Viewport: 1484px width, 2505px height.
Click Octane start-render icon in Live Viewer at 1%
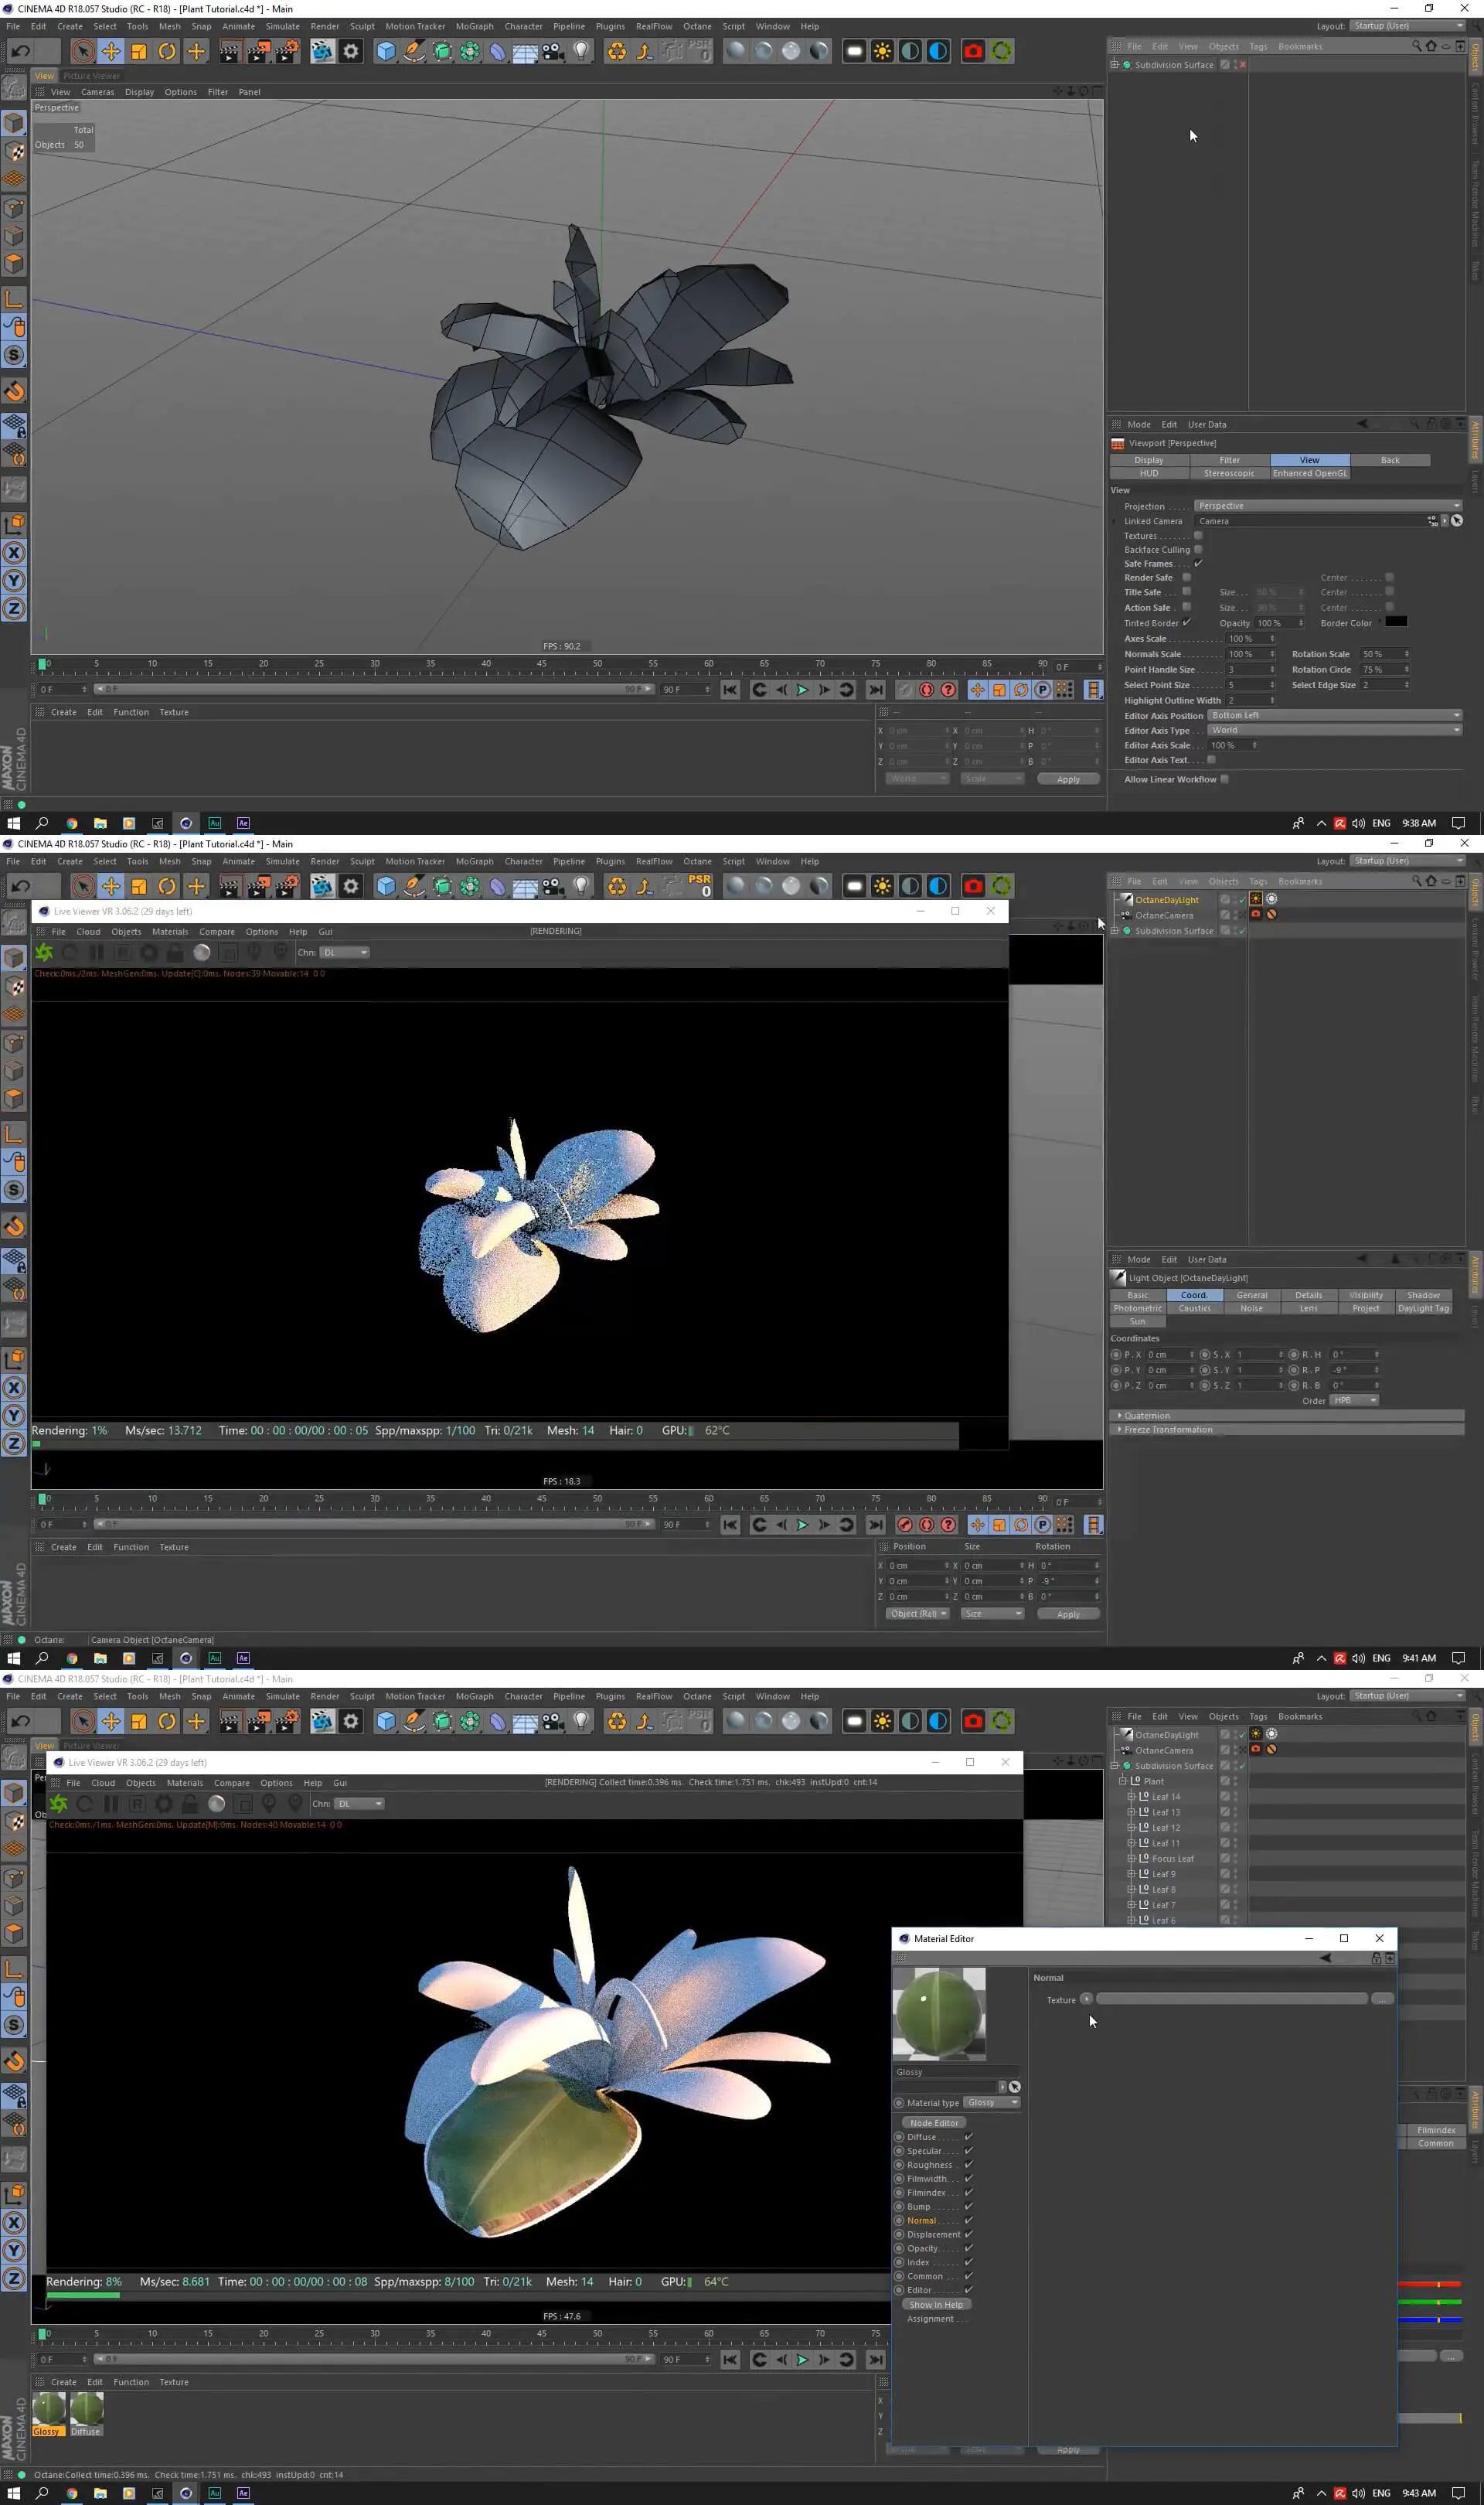pyautogui.click(x=44, y=952)
